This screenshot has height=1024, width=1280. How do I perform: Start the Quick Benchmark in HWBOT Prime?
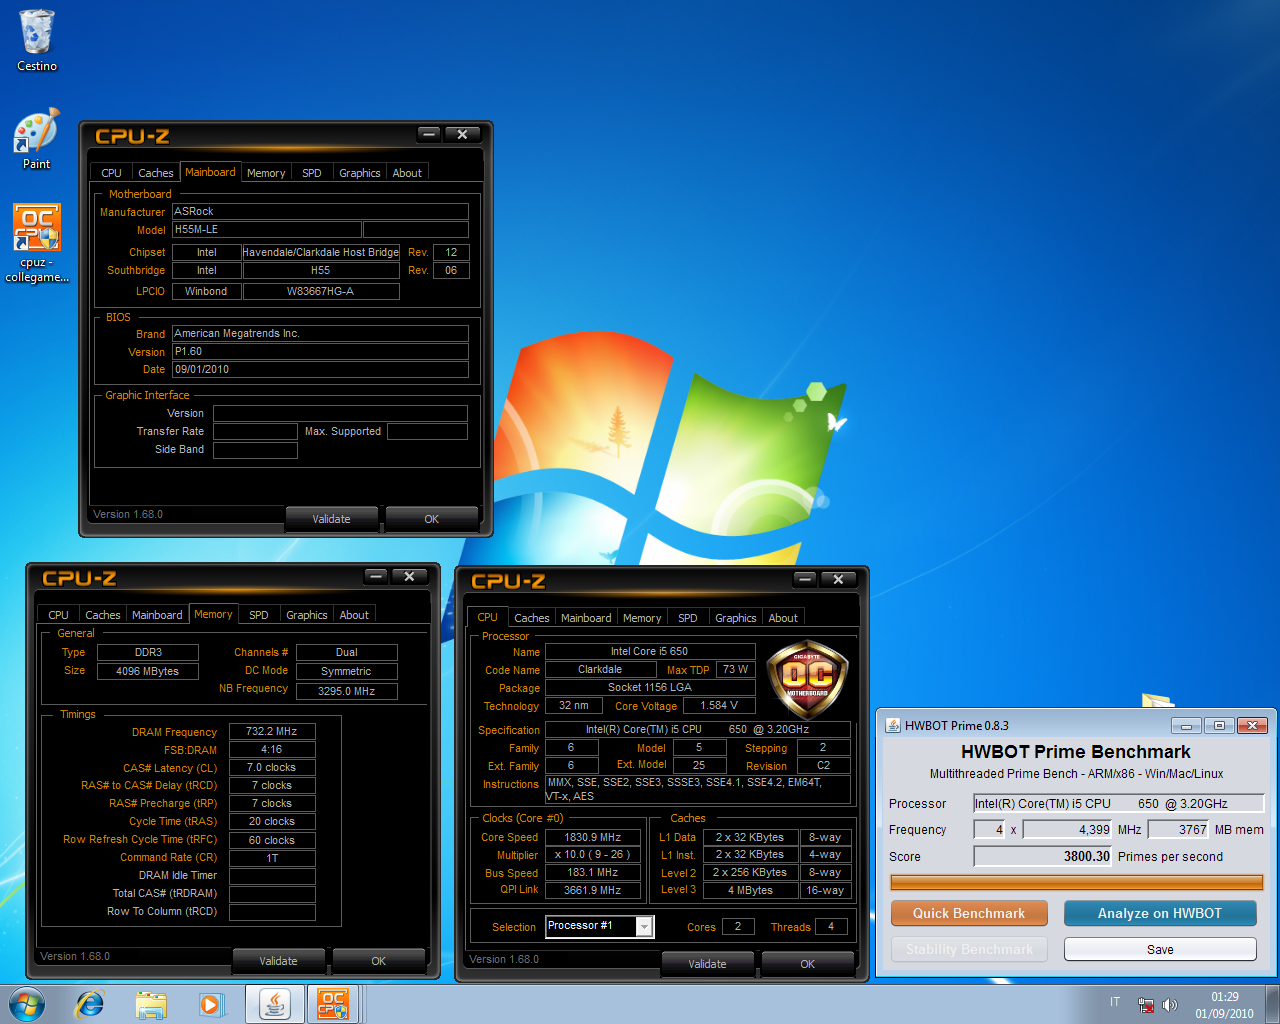tap(969, 913)
